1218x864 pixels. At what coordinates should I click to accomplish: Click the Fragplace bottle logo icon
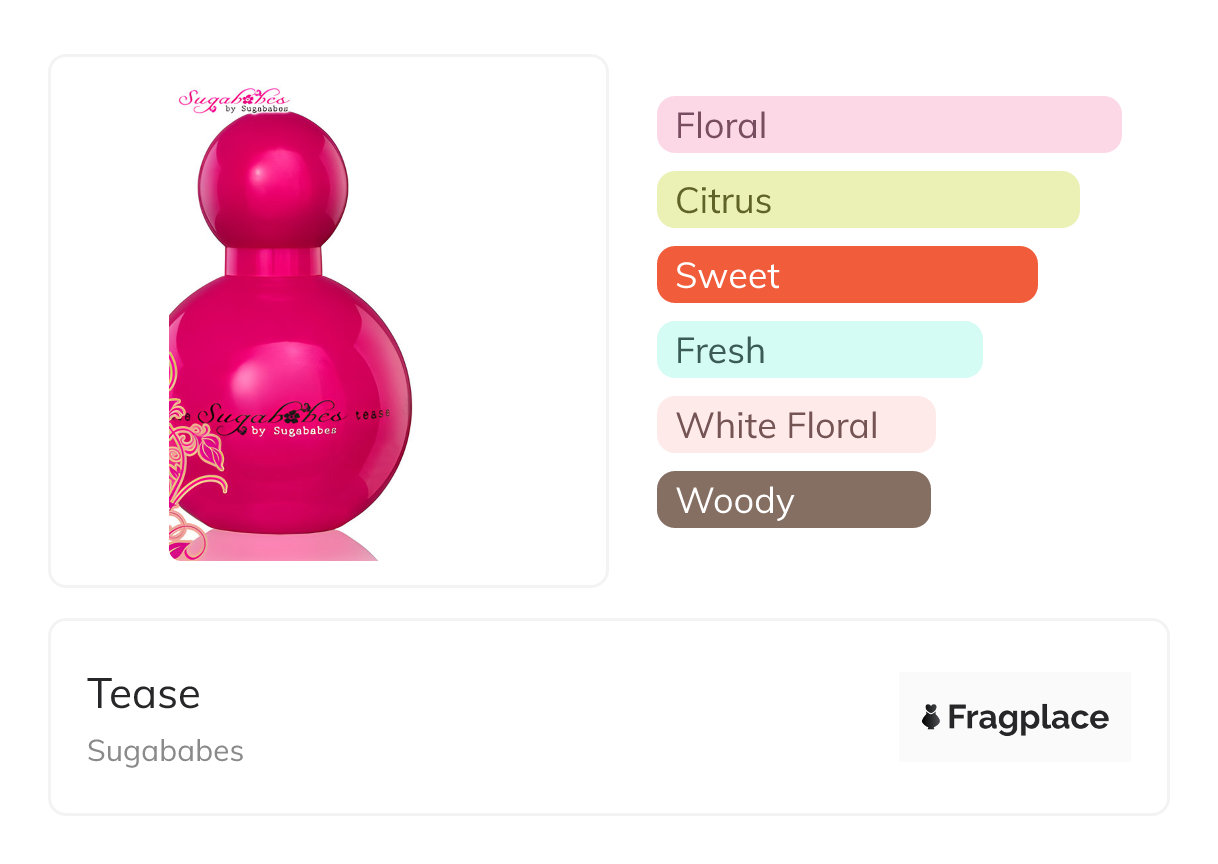coord(931,717)
